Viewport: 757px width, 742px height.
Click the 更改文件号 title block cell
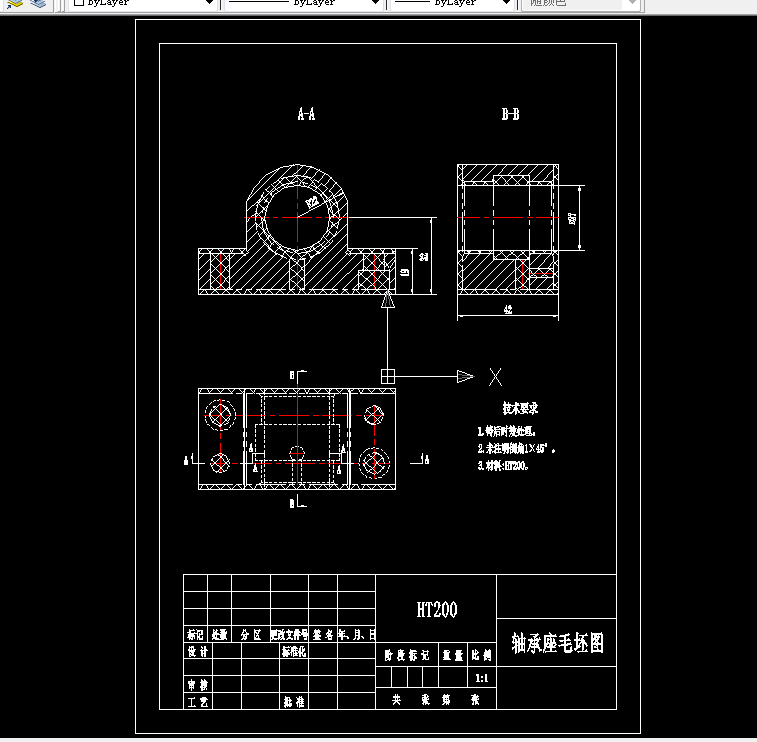tap(289, 634)
